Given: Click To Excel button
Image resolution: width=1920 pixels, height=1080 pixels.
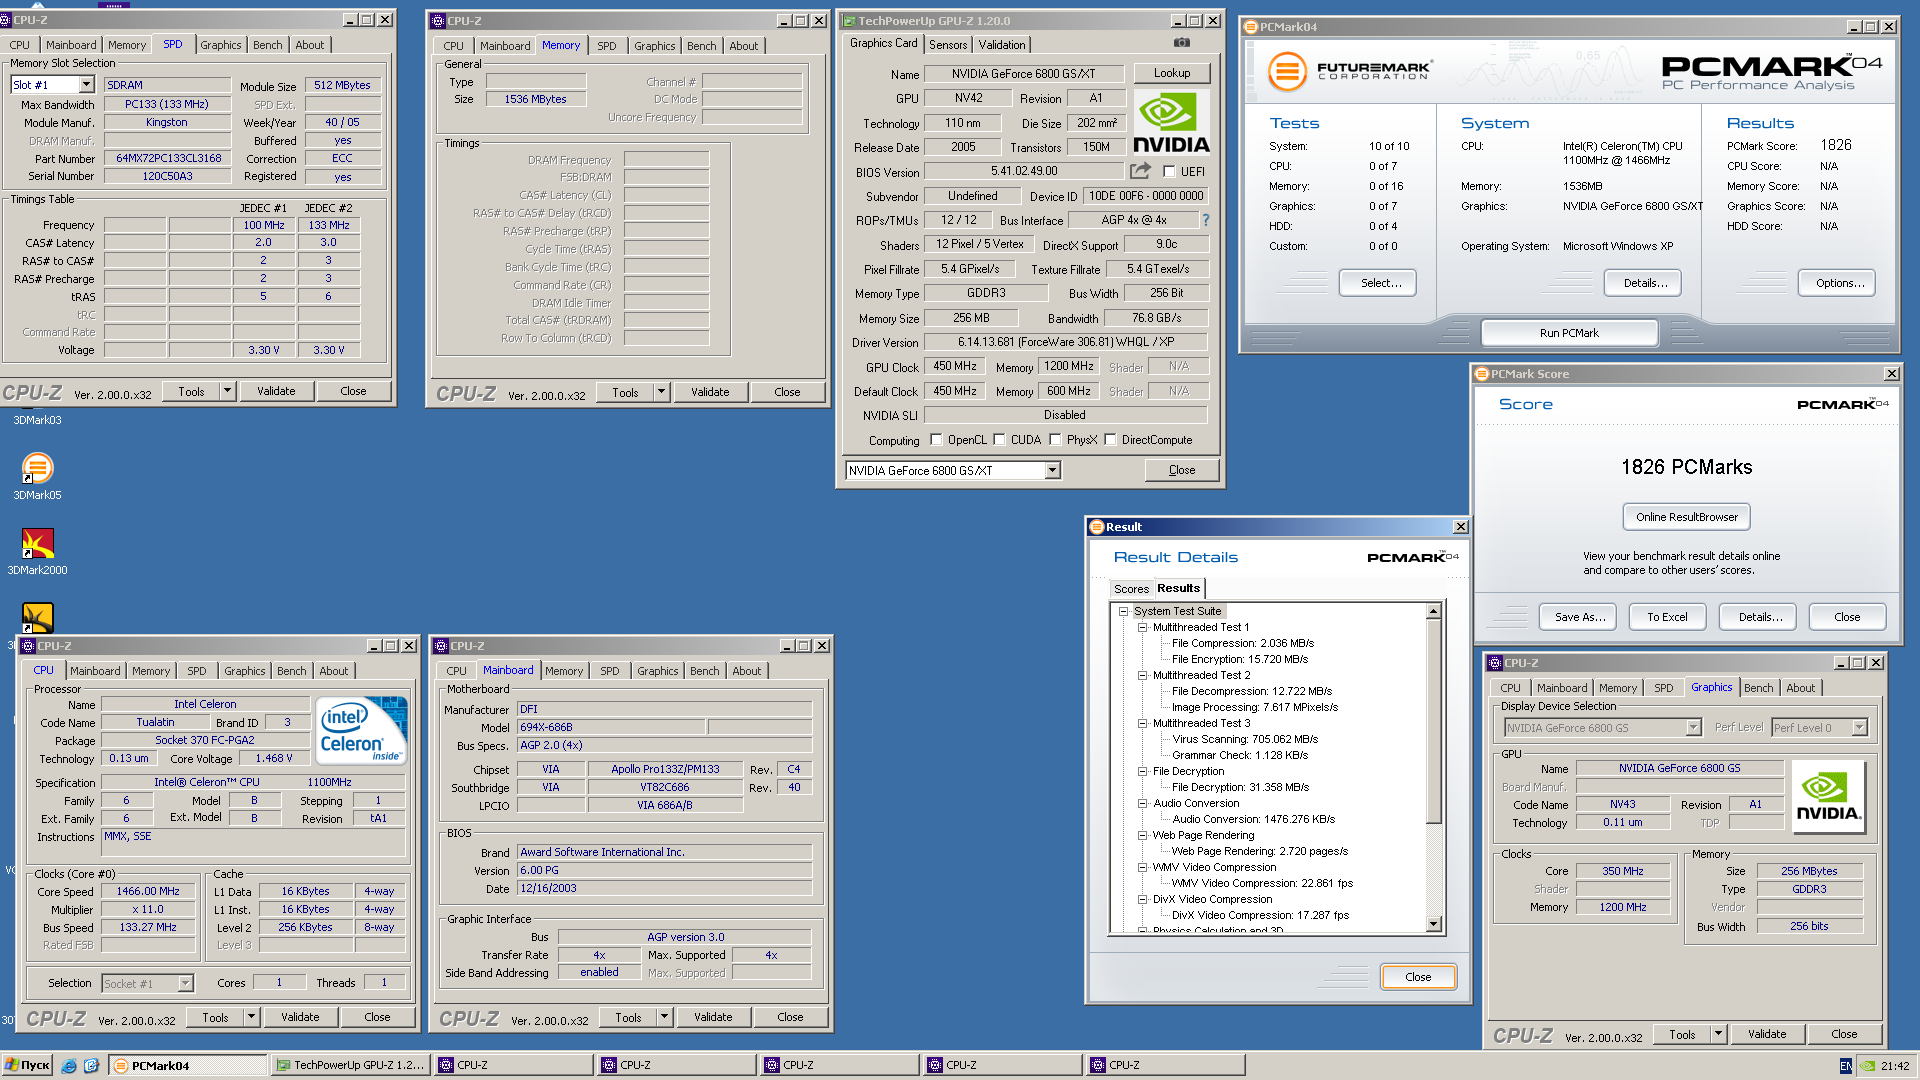Looking at the screenshot, I should (1667, 617).
